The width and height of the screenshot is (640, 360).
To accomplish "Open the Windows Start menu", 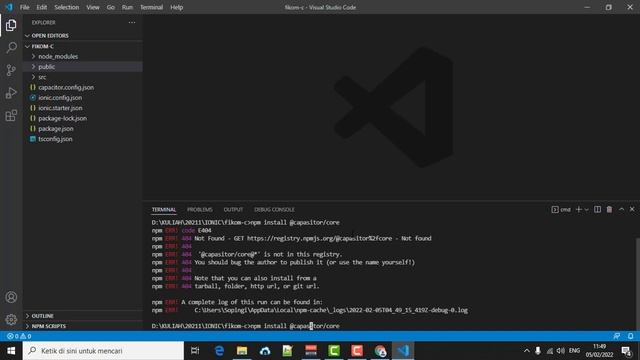I will [11, 351].
